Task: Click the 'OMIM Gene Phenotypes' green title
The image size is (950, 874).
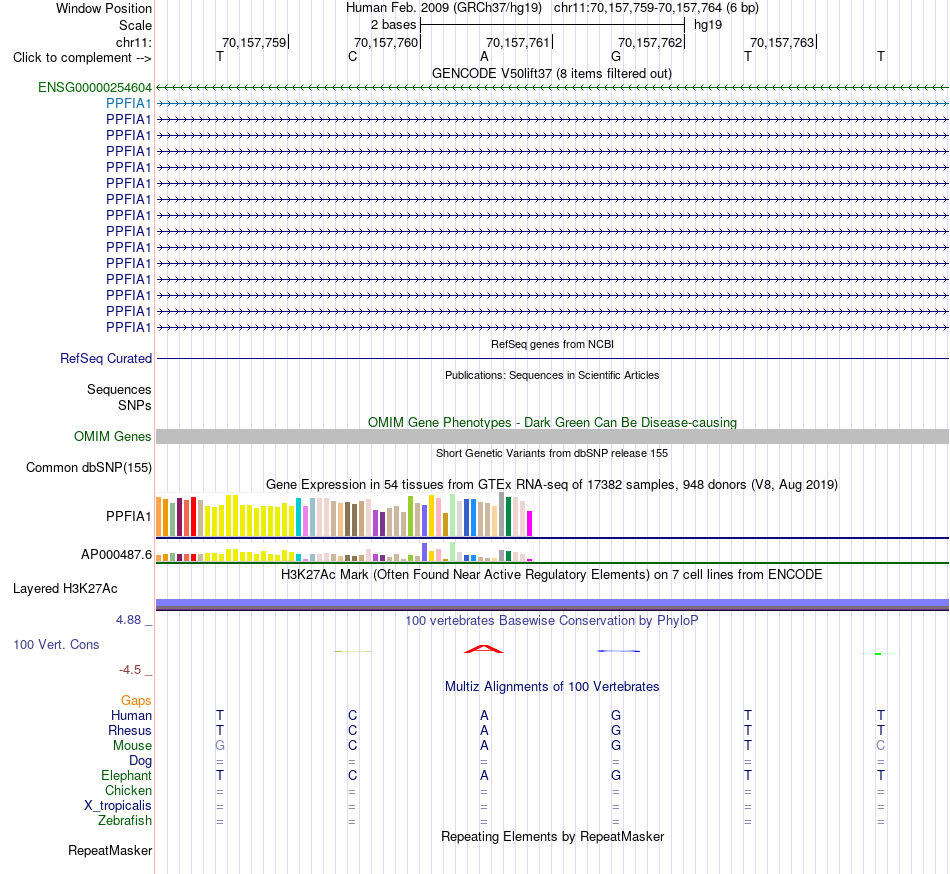Action: coord(552,422)
